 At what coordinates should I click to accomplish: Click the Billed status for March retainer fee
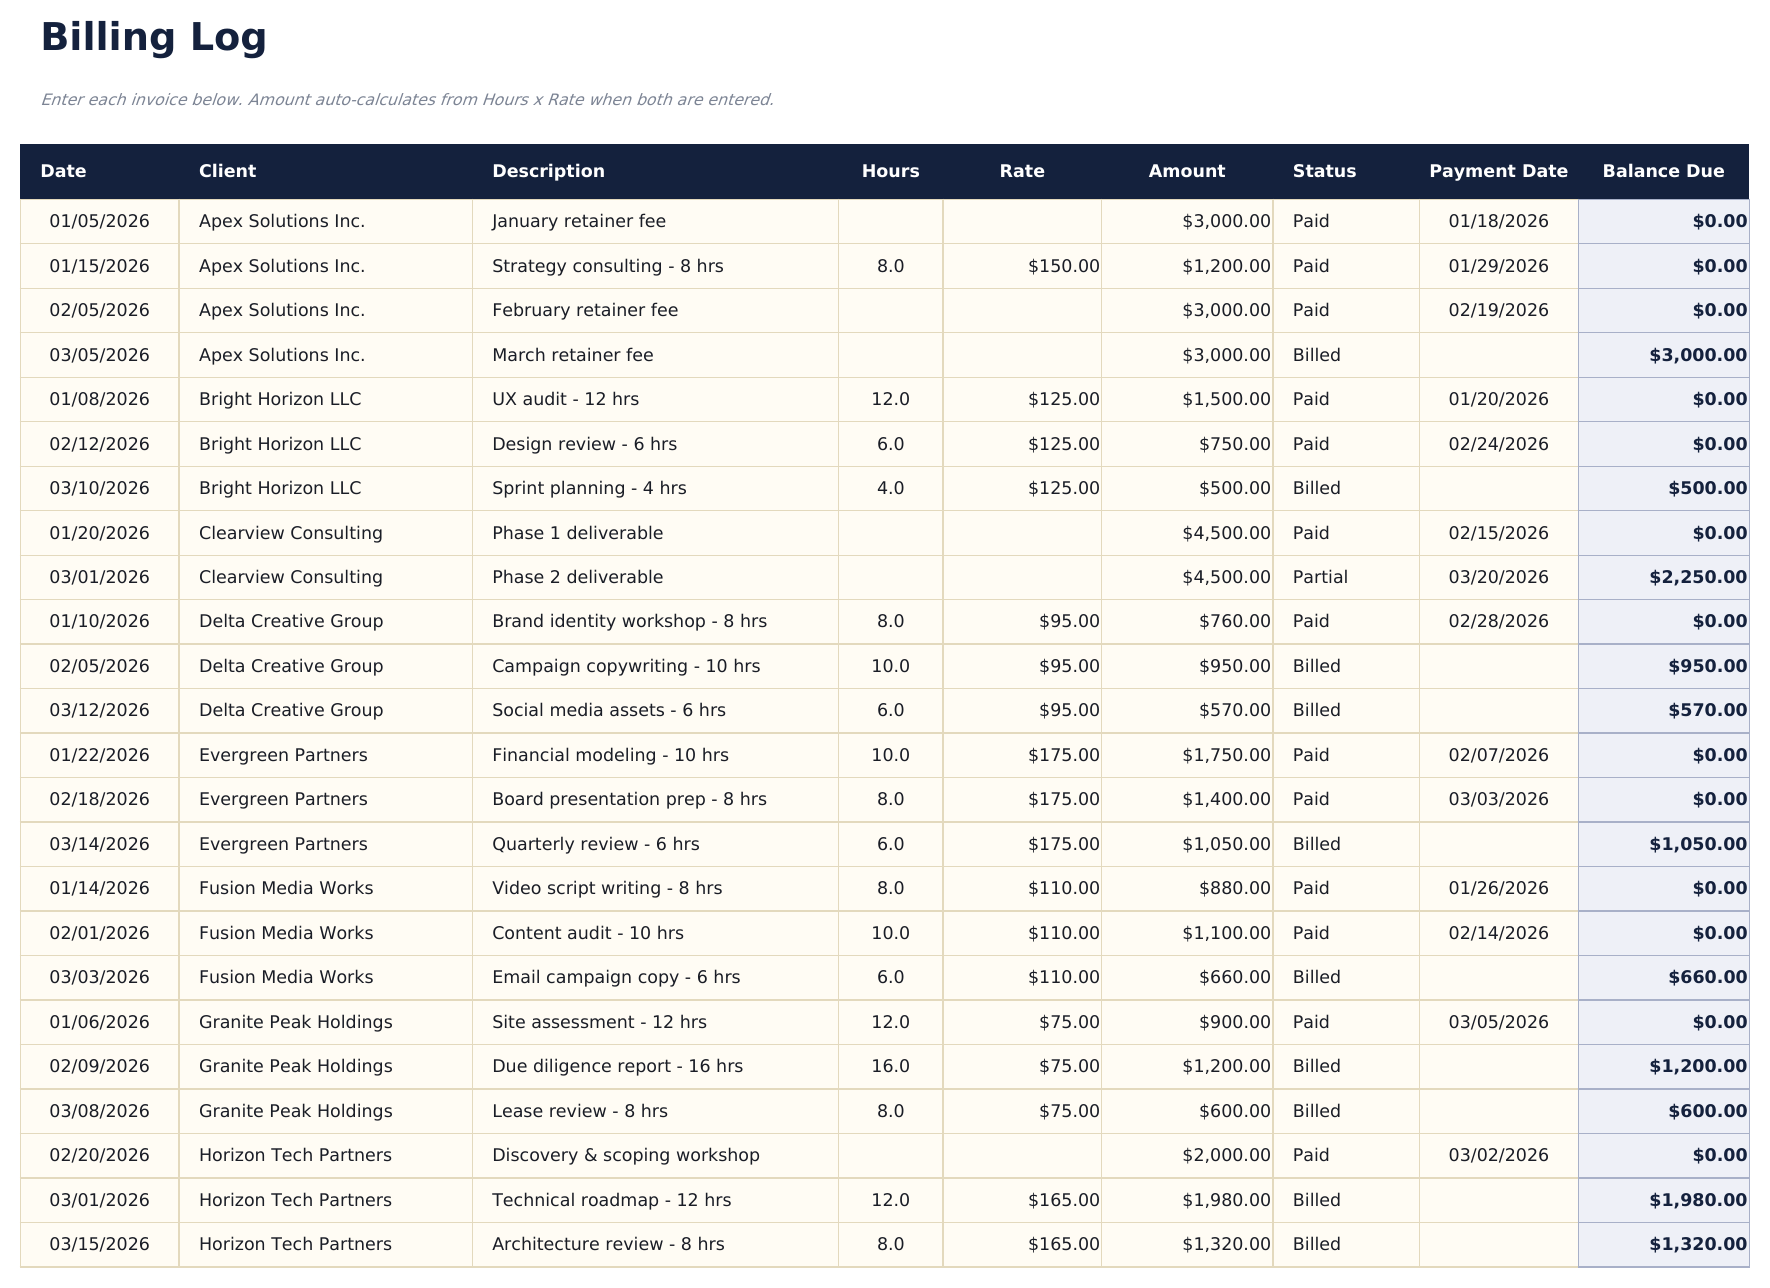pos(1317,354)
